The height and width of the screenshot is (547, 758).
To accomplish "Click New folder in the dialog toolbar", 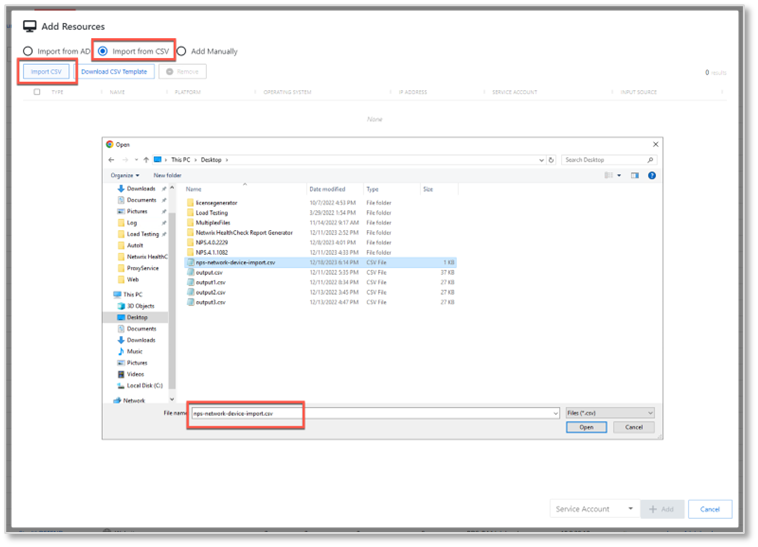I will pos(167,175).
